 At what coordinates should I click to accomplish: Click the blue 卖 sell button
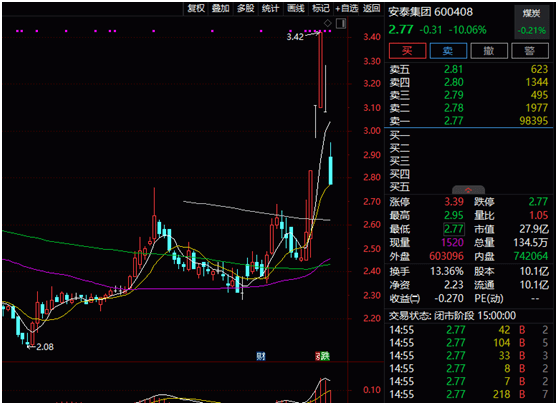[448, 51]
